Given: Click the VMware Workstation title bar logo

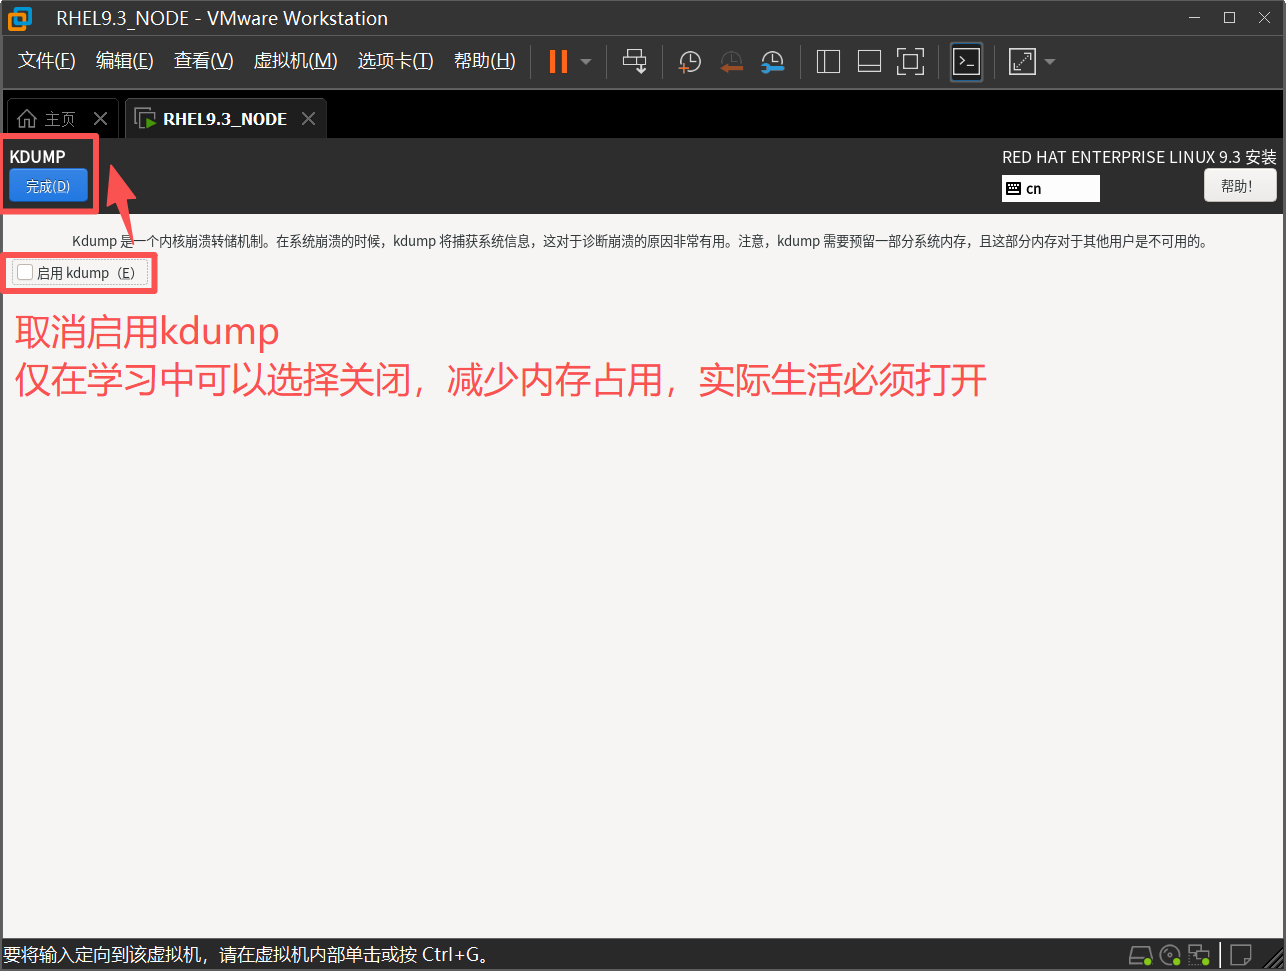Looking at the screenshot, I should (x=20, y=18).
